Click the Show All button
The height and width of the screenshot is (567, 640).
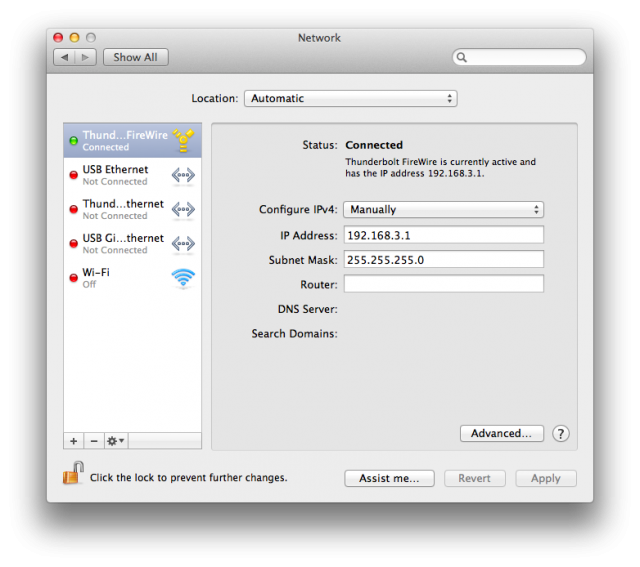pyautogui.click(x=136, y=57)
